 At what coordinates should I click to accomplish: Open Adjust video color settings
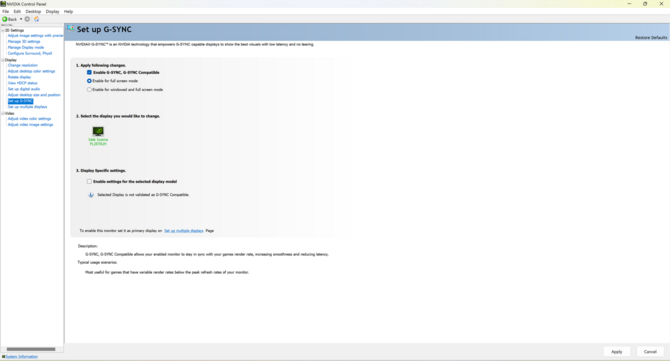[29, 119]
